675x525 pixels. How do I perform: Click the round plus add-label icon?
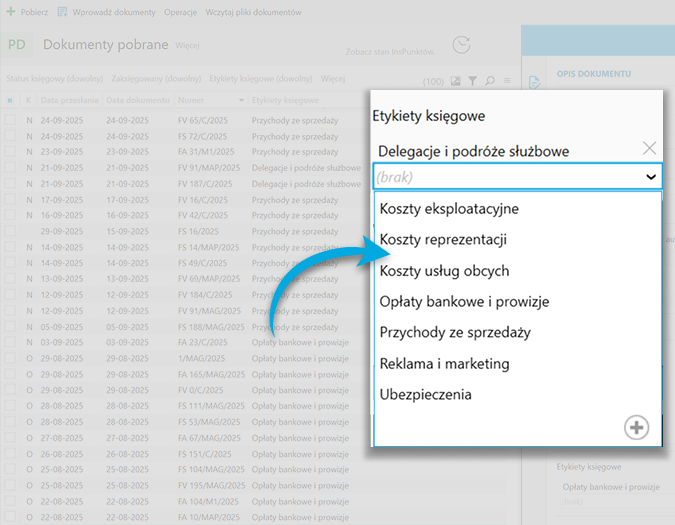tap(636, 428)
